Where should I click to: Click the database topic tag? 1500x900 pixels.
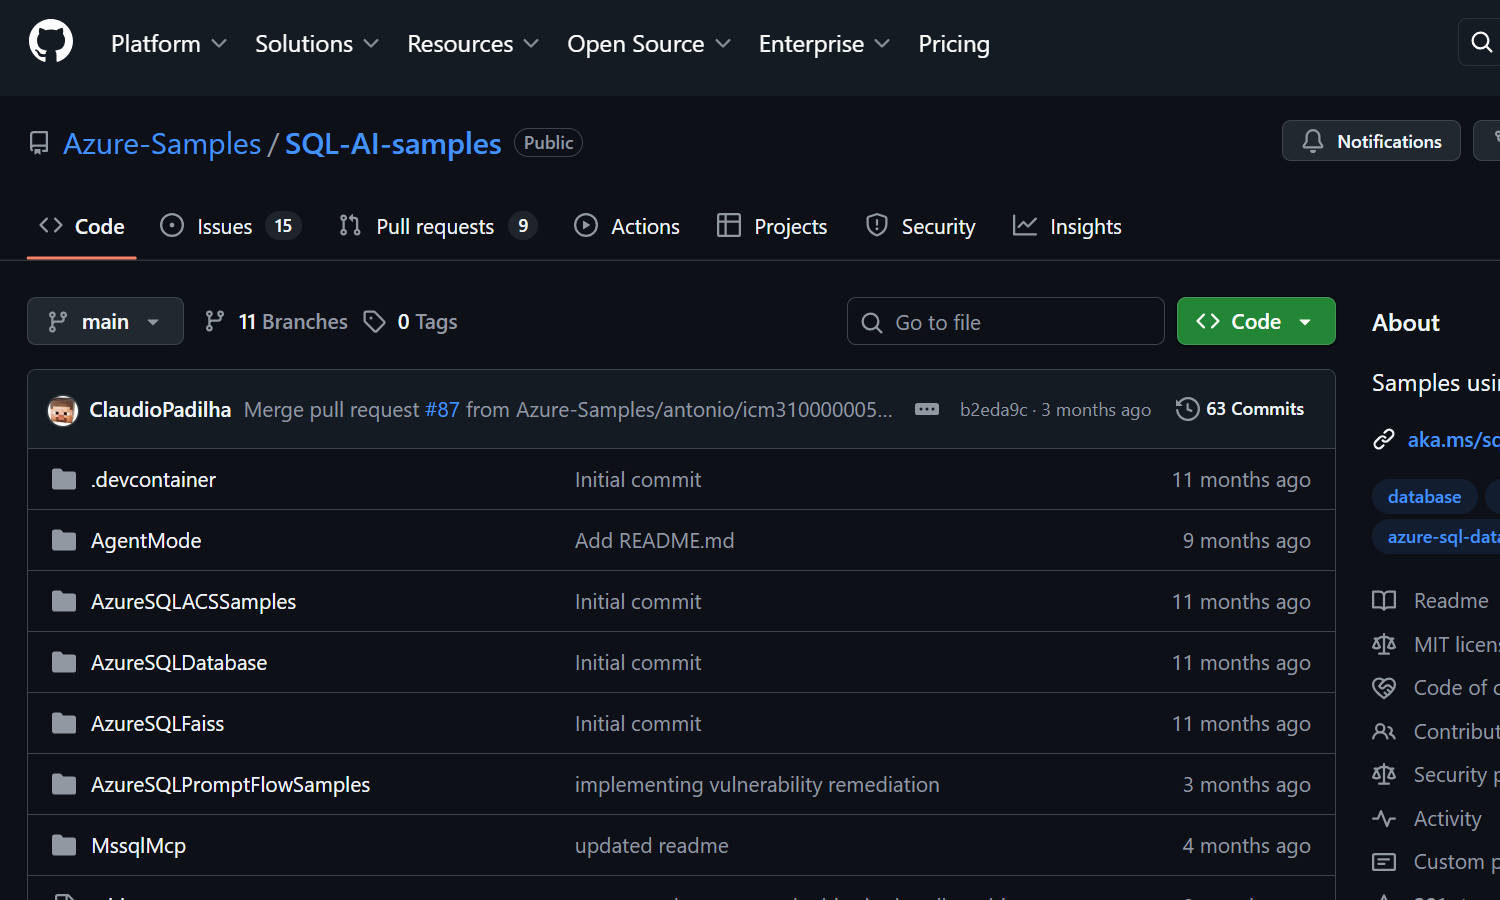pos(1424,497)
